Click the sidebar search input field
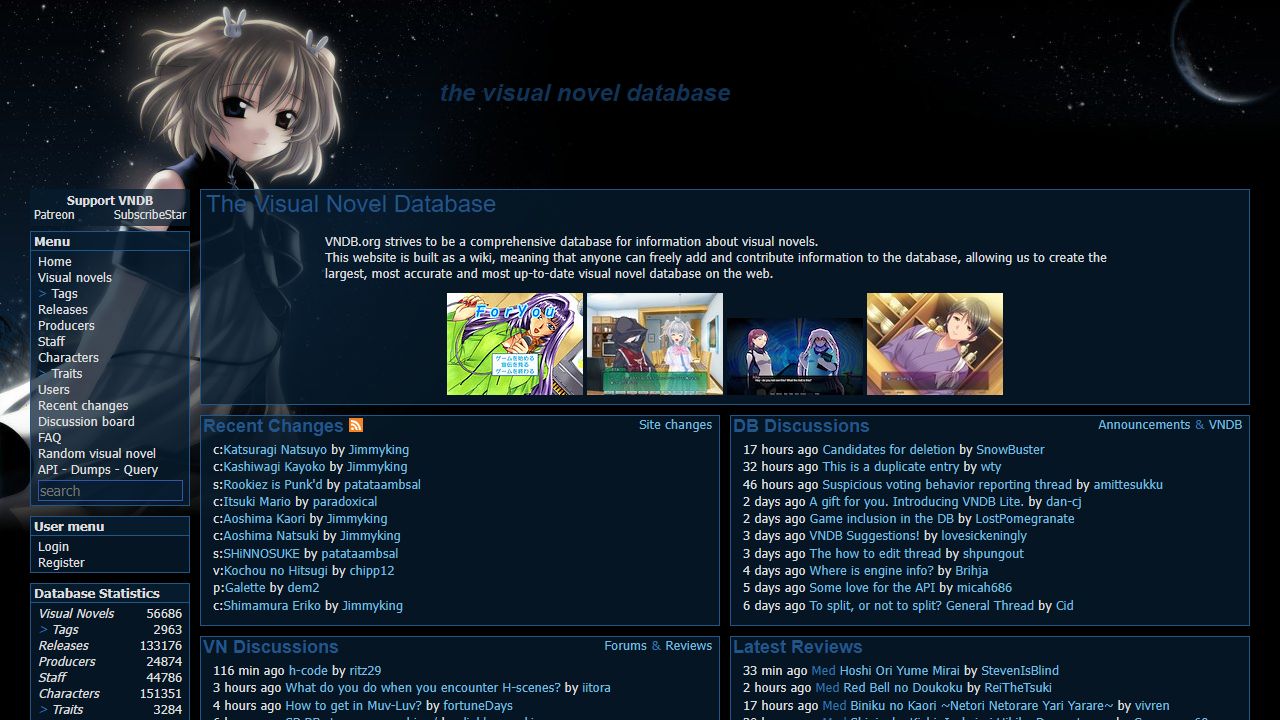 [110, 491]
